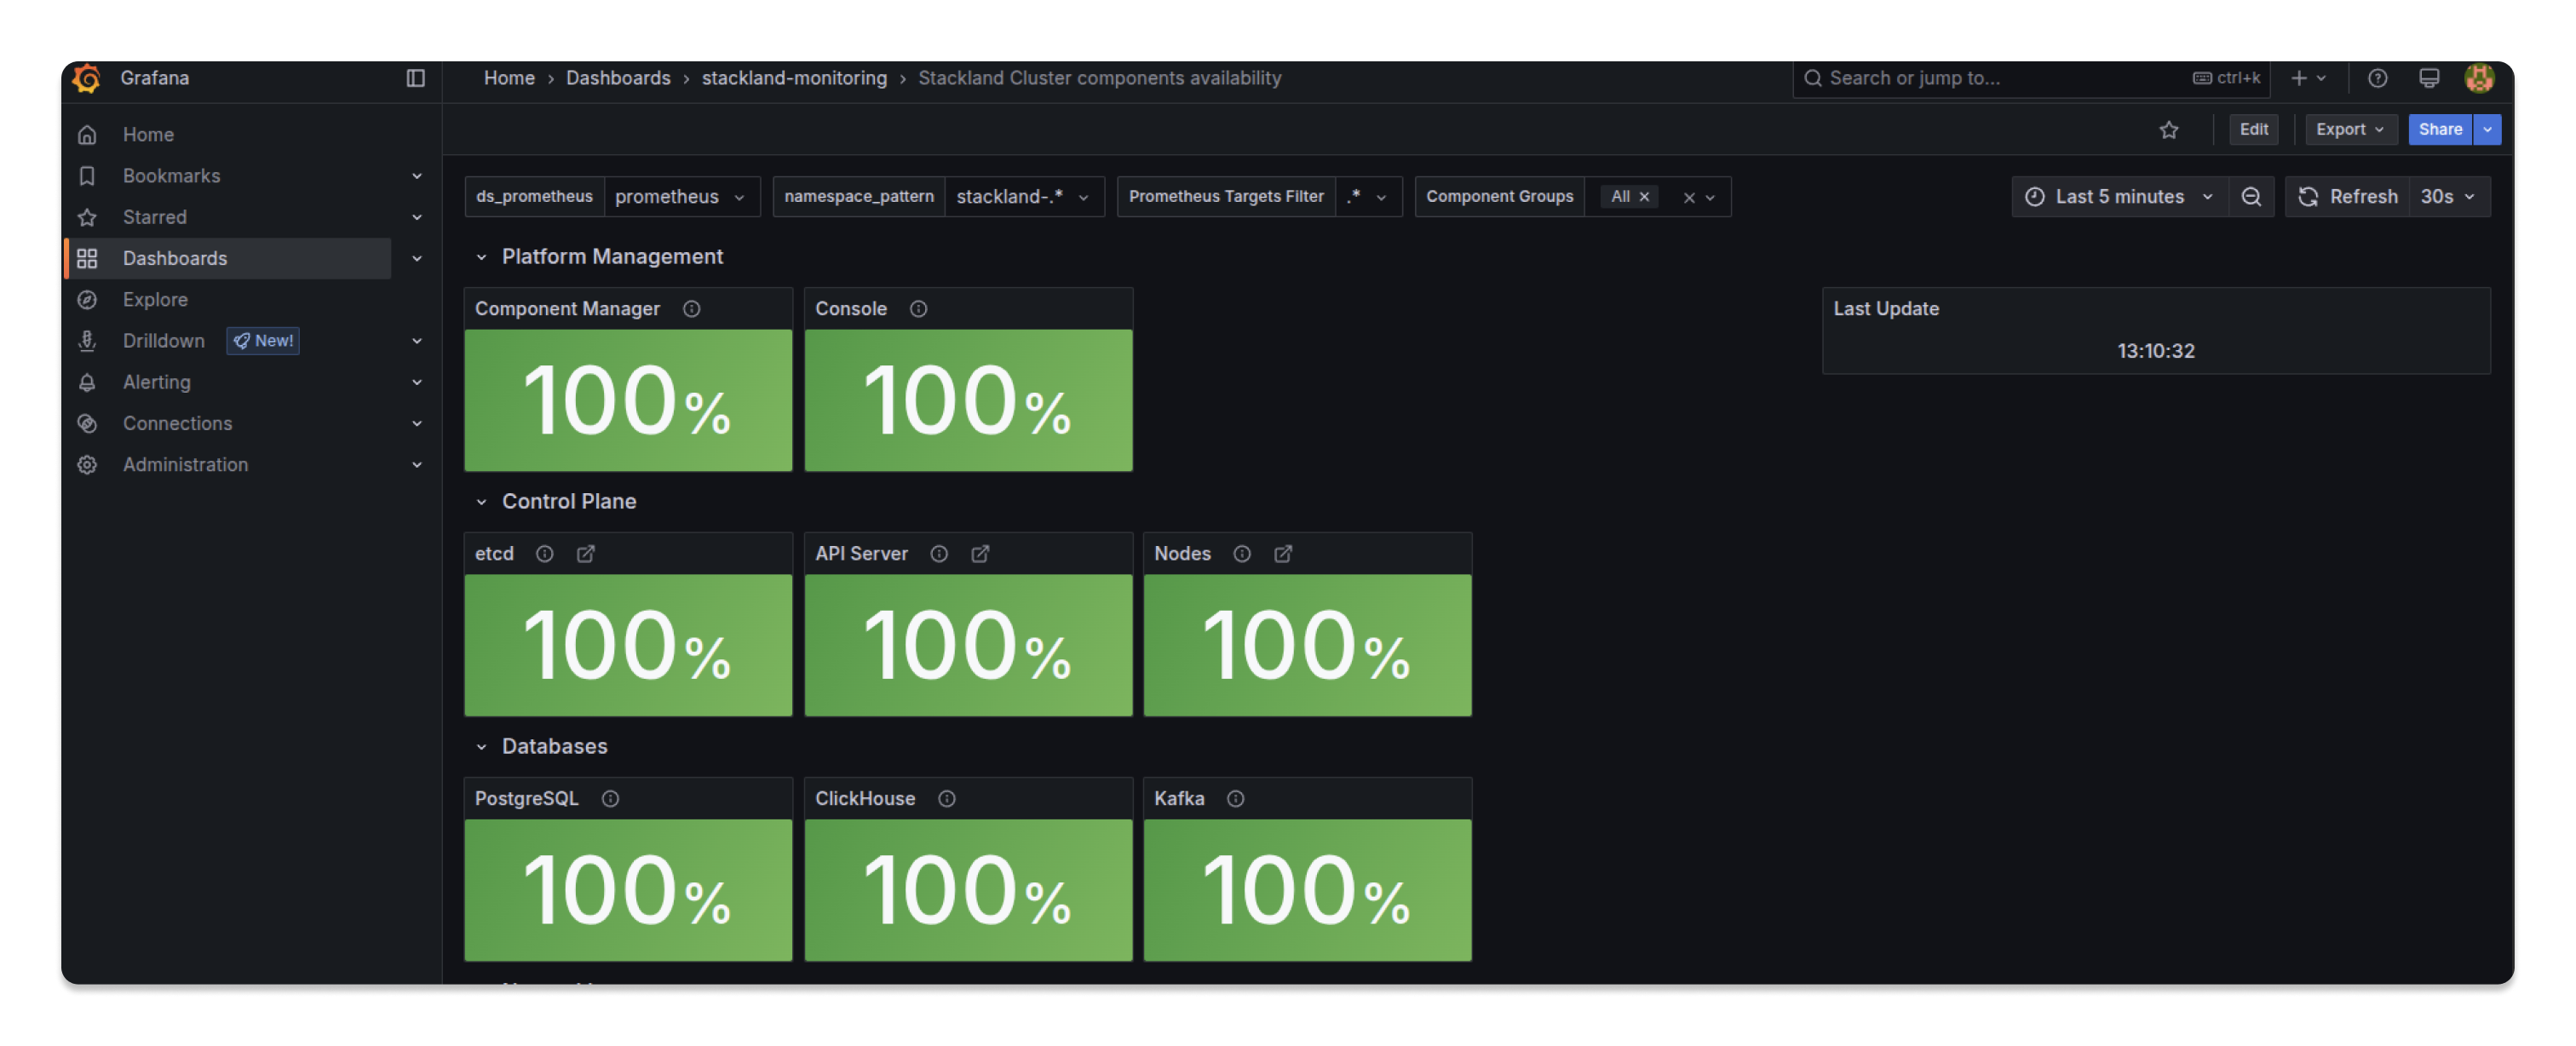Show PostgreSQL panel info icon
The height and width of the screenshot is (1046, 2576).
[x=610, y=799]
